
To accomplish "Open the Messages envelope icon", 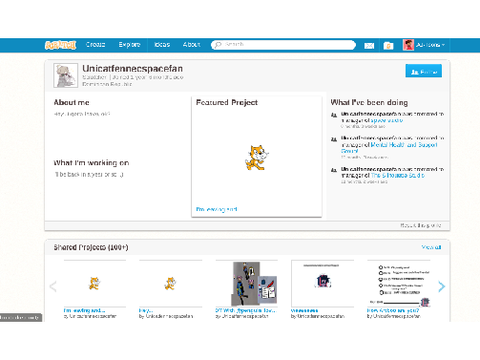I will (x=369, y=46).
